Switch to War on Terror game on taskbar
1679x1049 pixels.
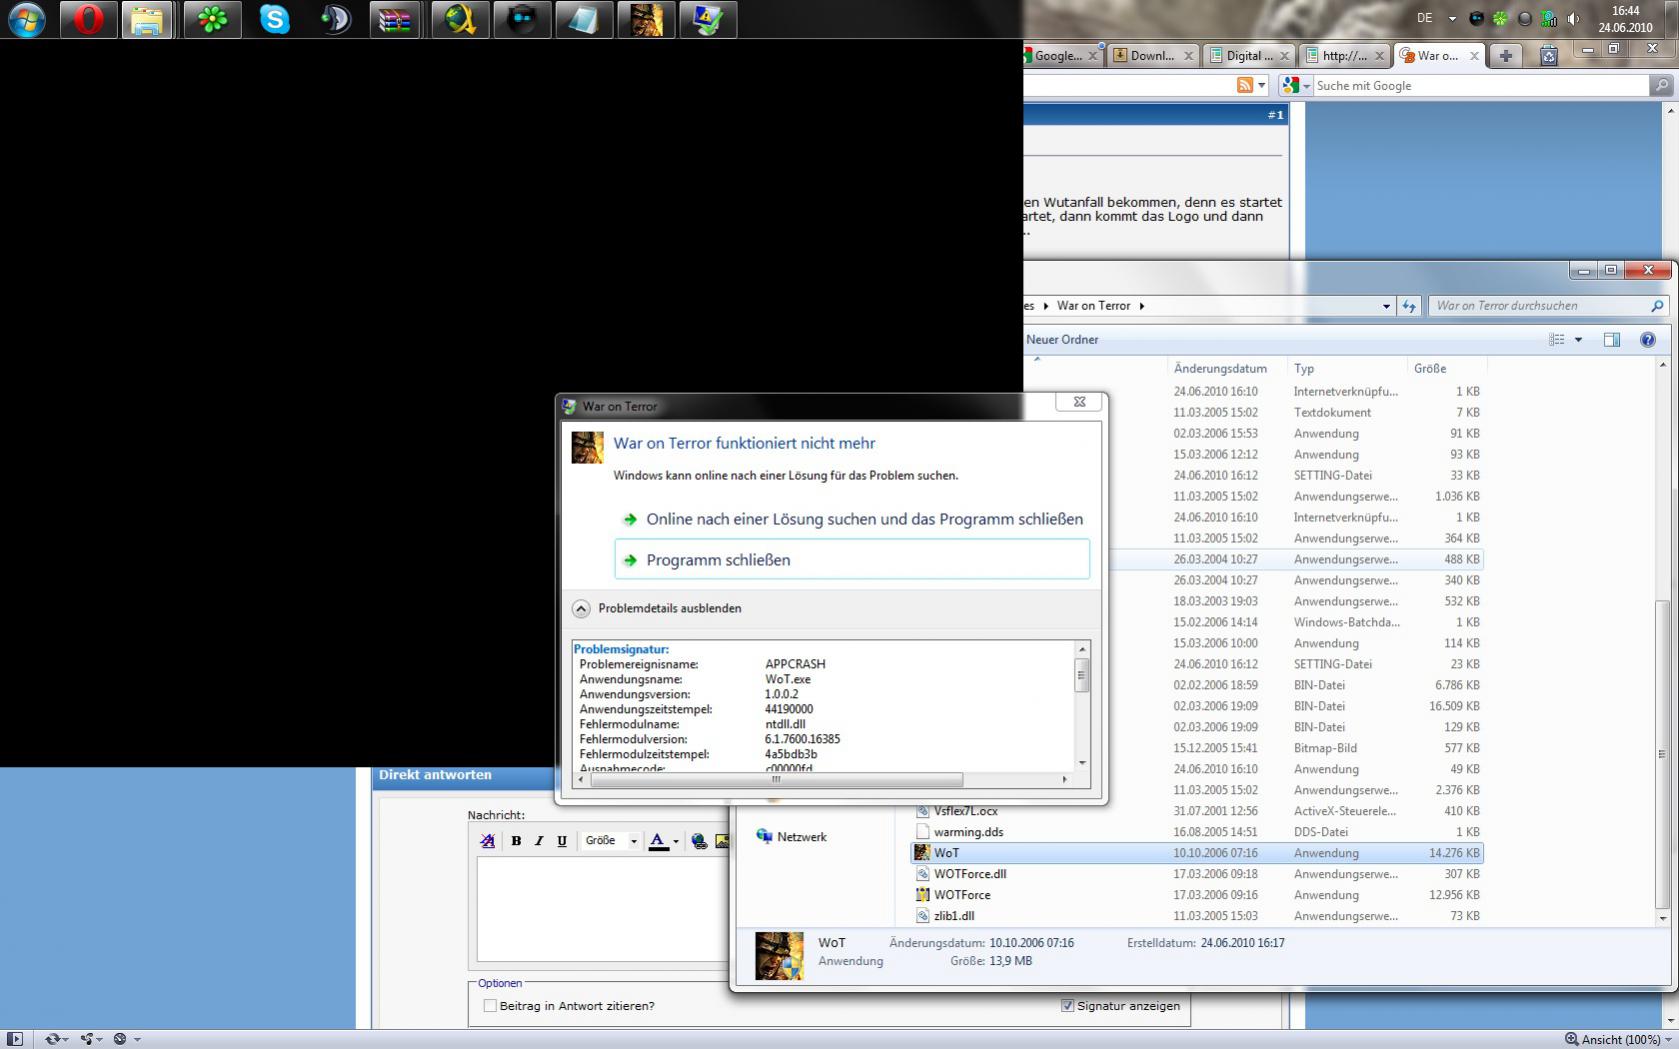[x=646, y=19]
